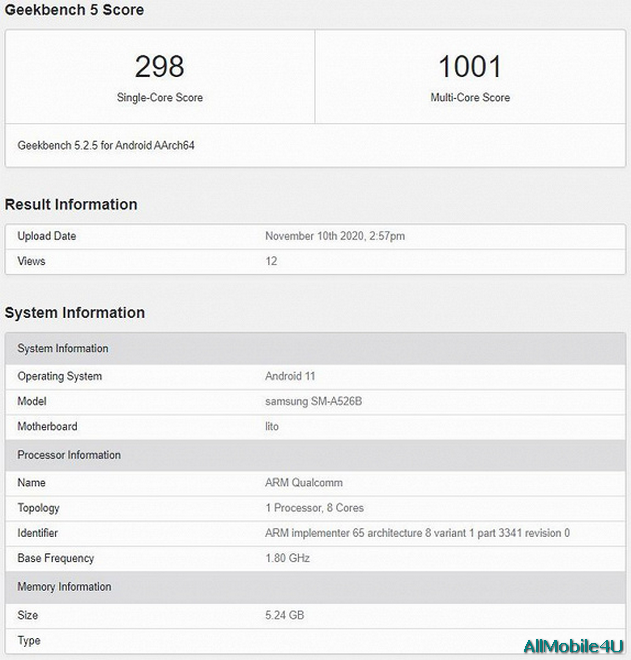631x660 pixels.
Task: Select the Identifier label
Action: pos(37,533)
